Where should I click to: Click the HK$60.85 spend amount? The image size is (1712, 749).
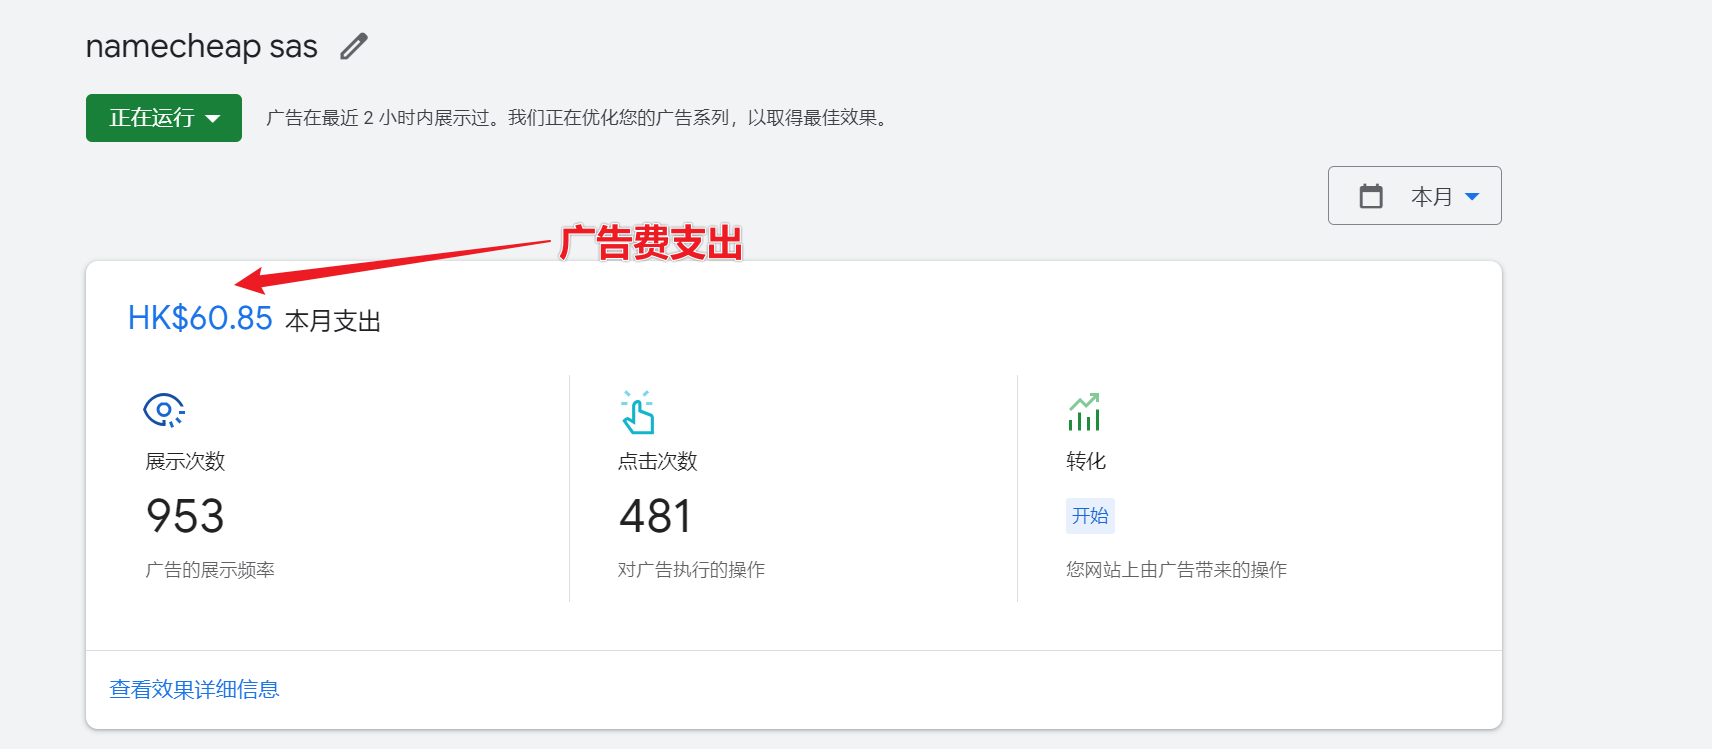click(200, 318)
